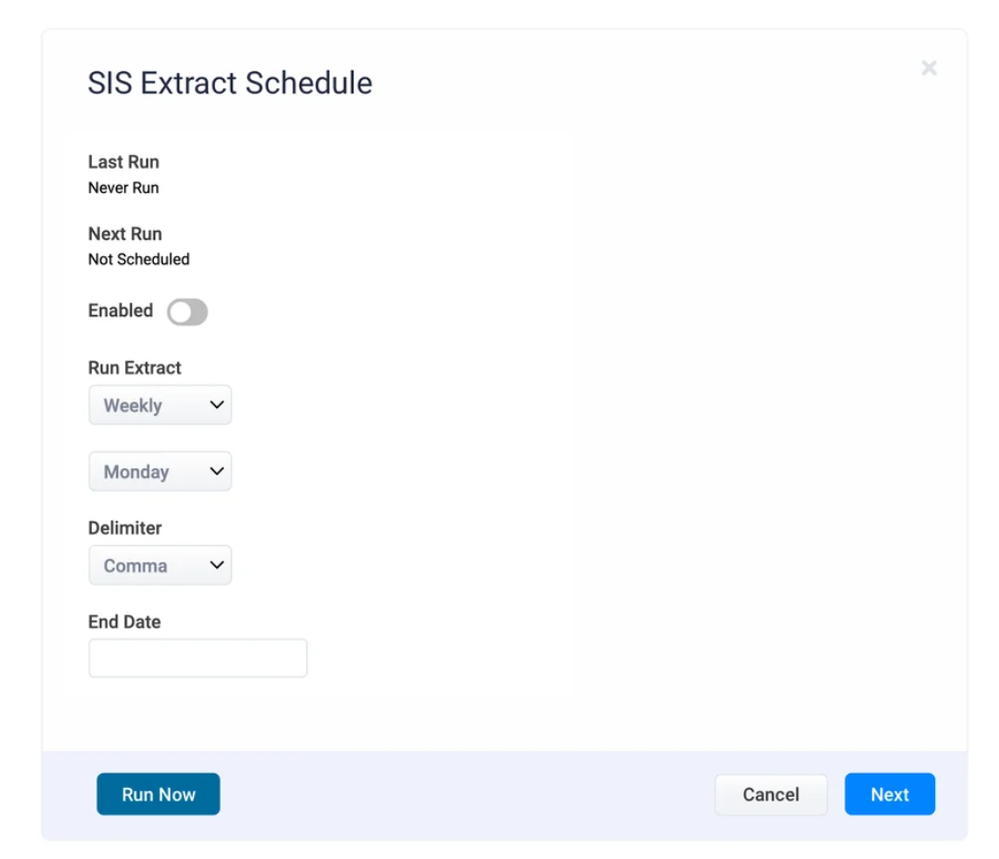Click the Never Run status text
Screen dimensions: 999x859
(123, 188)
